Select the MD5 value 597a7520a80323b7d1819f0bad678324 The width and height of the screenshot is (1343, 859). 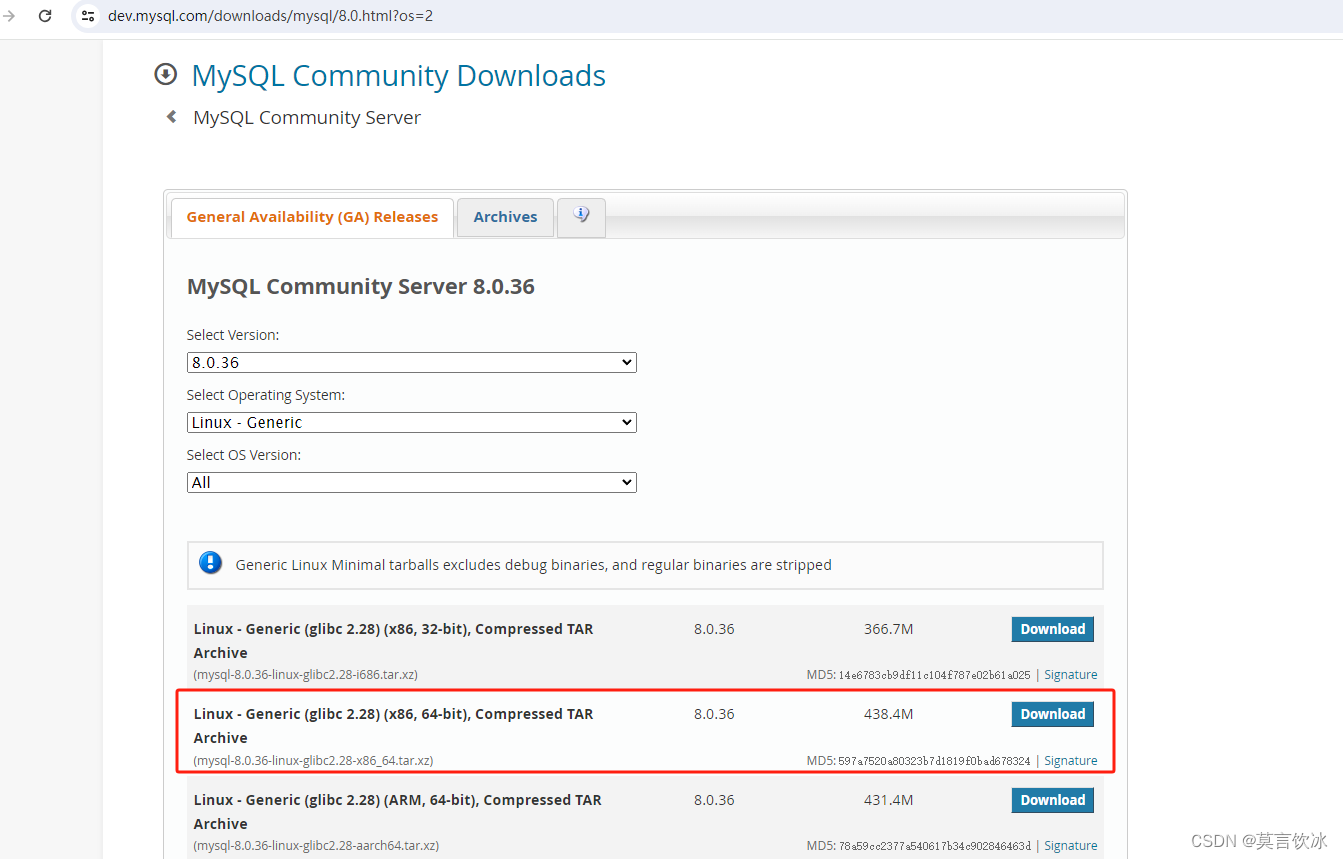pos(934,761)
